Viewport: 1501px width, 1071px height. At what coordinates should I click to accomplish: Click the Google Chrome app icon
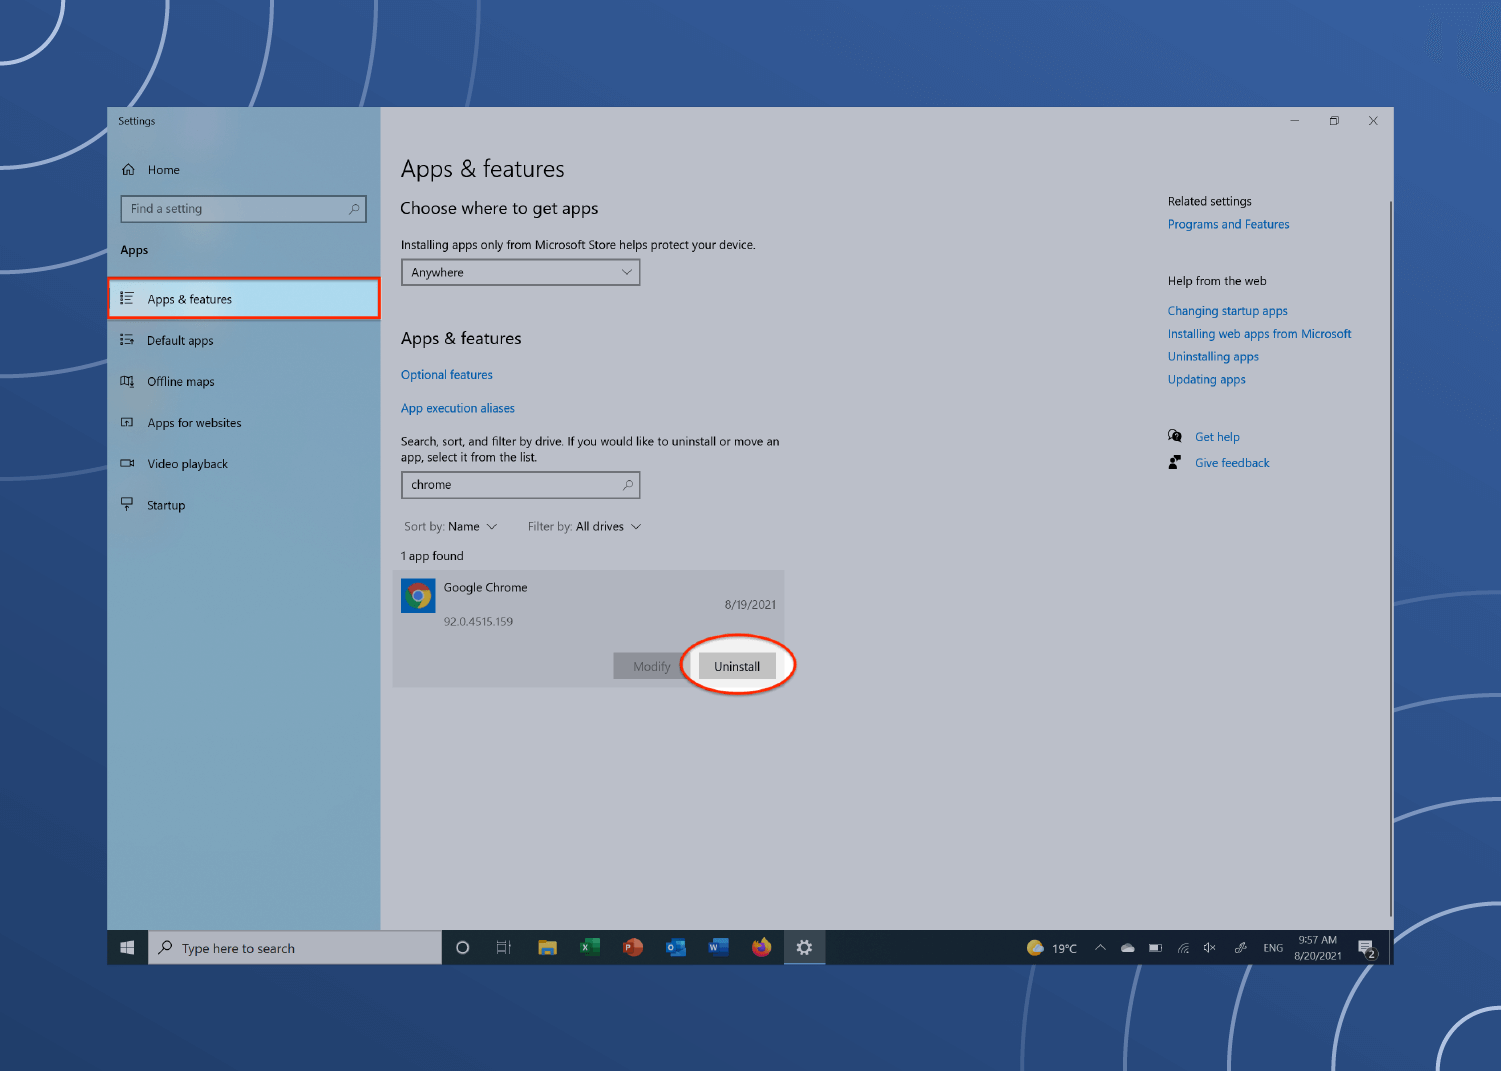(418, 595)
